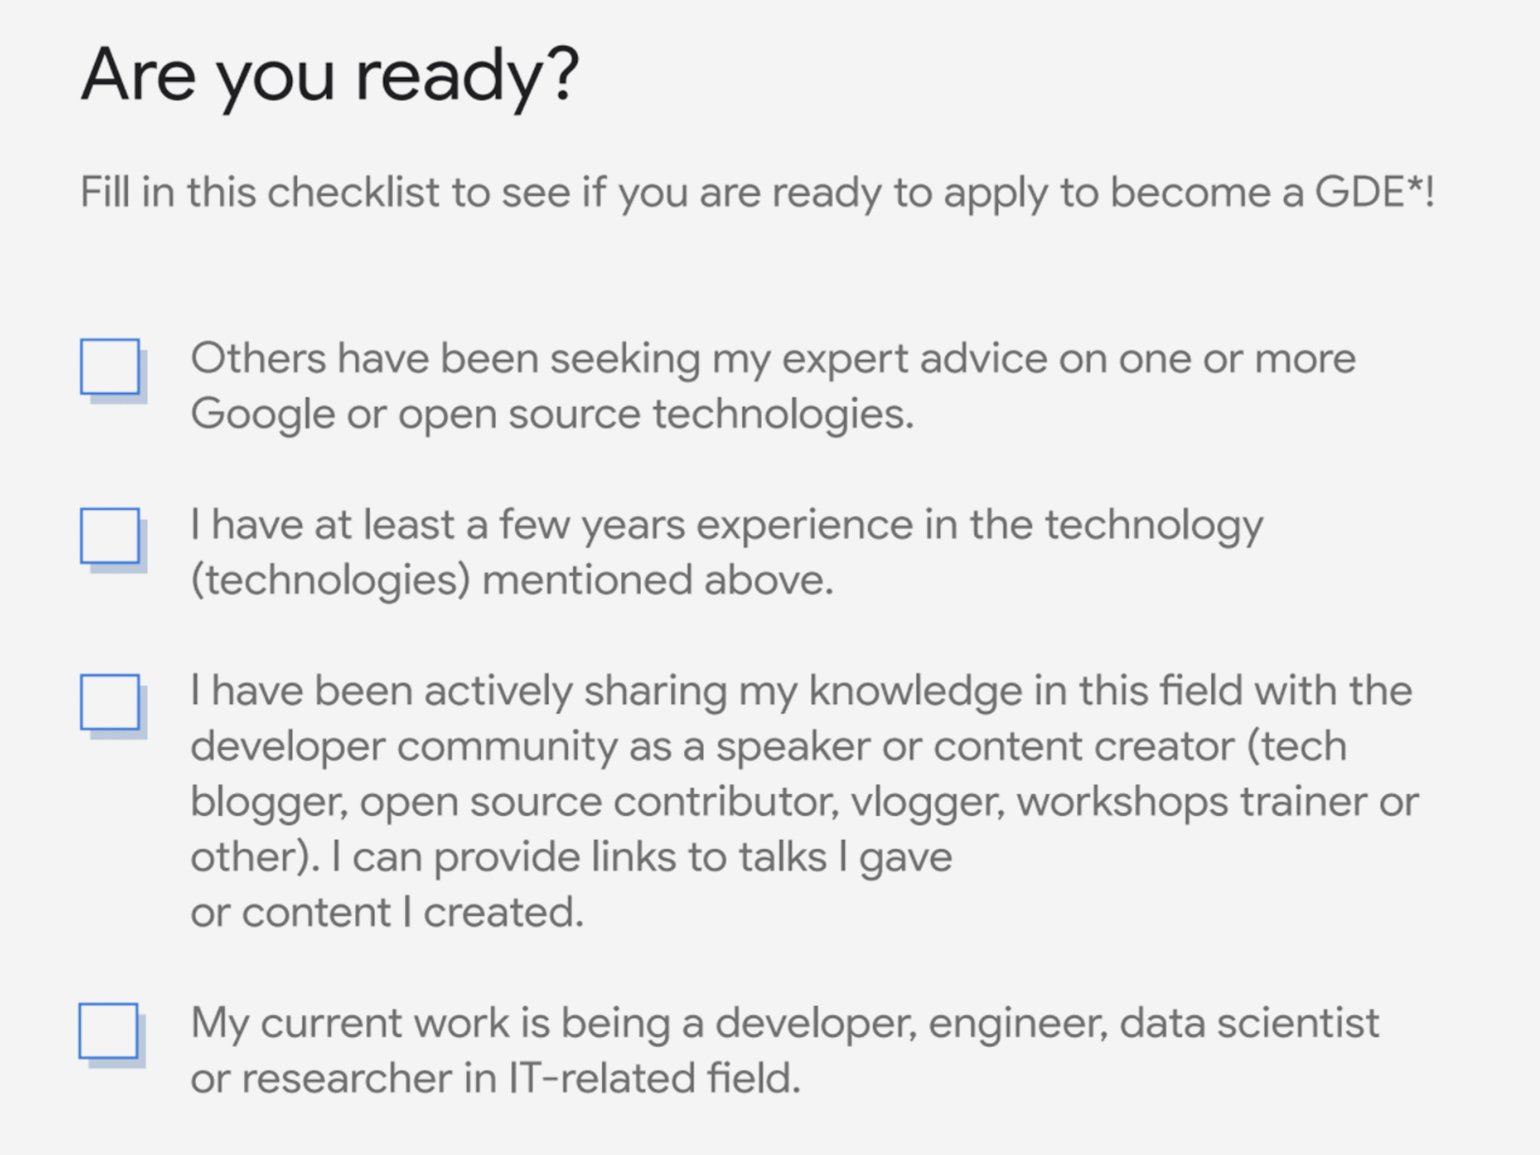The width and height of the screenshot is (1540, 1155).
Task: Click the 'I have at least a few years experience' line
Action: coord(726,525)
